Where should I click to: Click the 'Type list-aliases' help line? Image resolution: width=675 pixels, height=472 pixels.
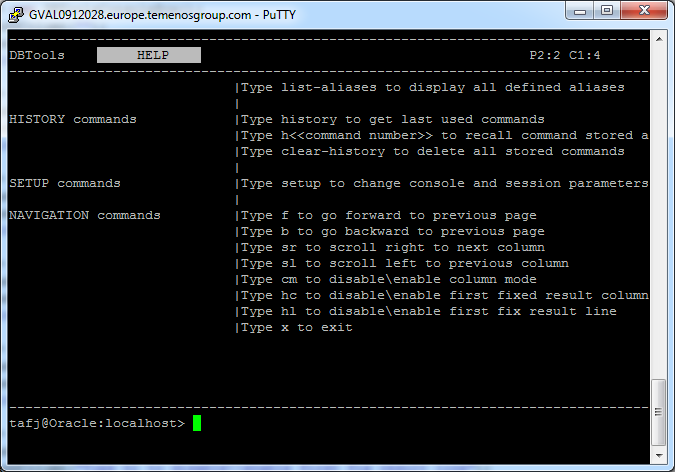(432, 87)
